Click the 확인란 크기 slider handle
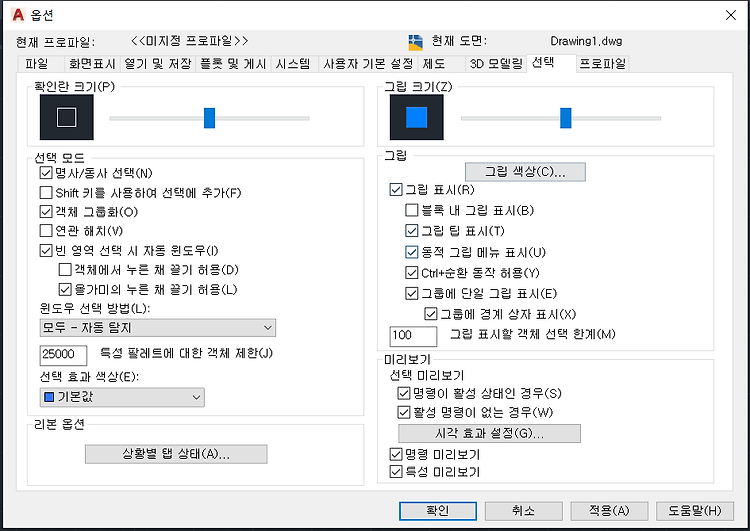 (210, 118)
